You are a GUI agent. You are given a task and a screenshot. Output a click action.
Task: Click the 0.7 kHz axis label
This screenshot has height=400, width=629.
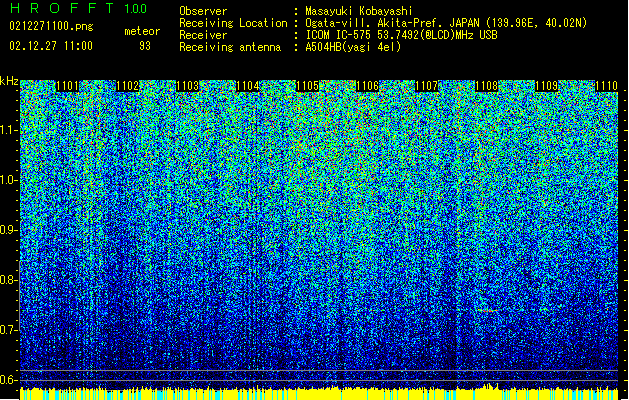coord(8,329)
